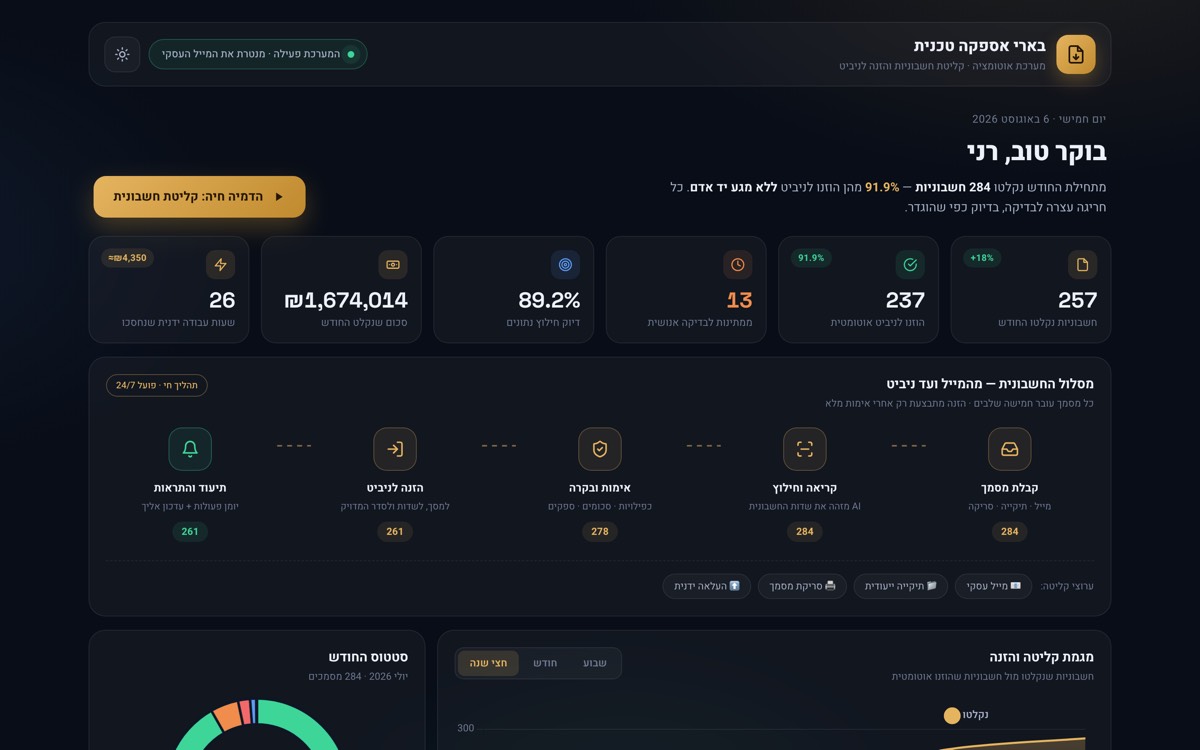Start the live demo הדמיה חיה button
Image resolution: width=1200 pixels, height=750 pixels.
200,197
